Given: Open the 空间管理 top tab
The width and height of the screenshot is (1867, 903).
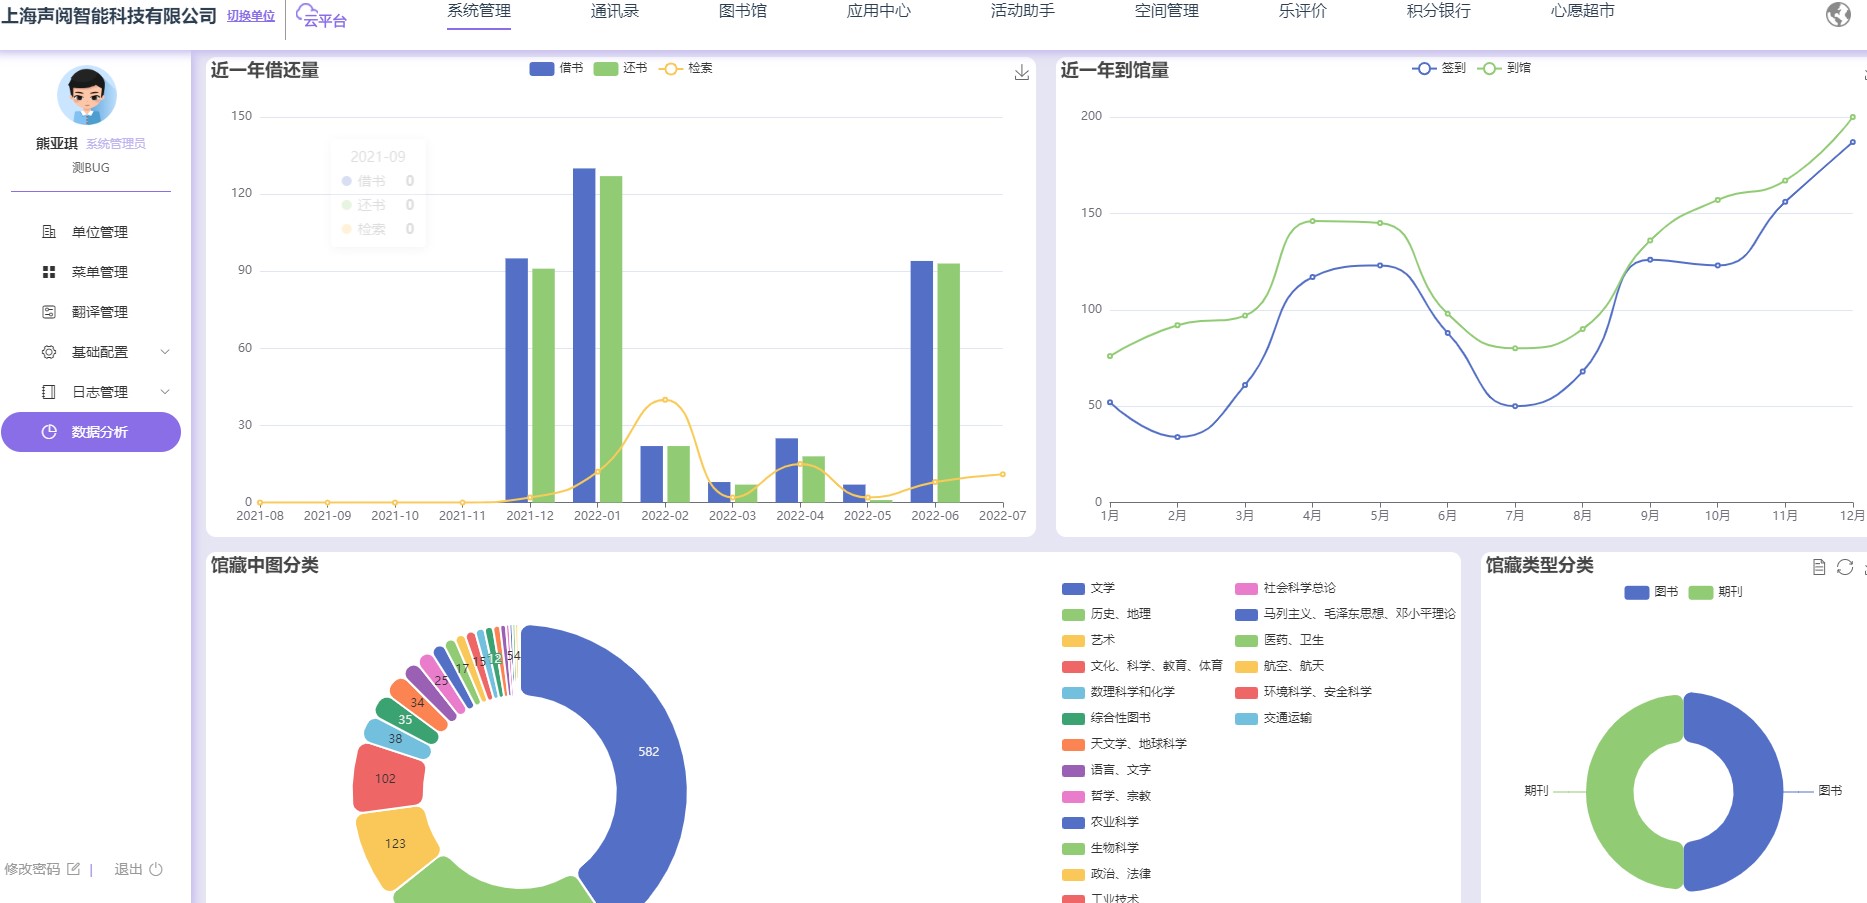Looking at the screenshot, I should [x=1167, y=11].
